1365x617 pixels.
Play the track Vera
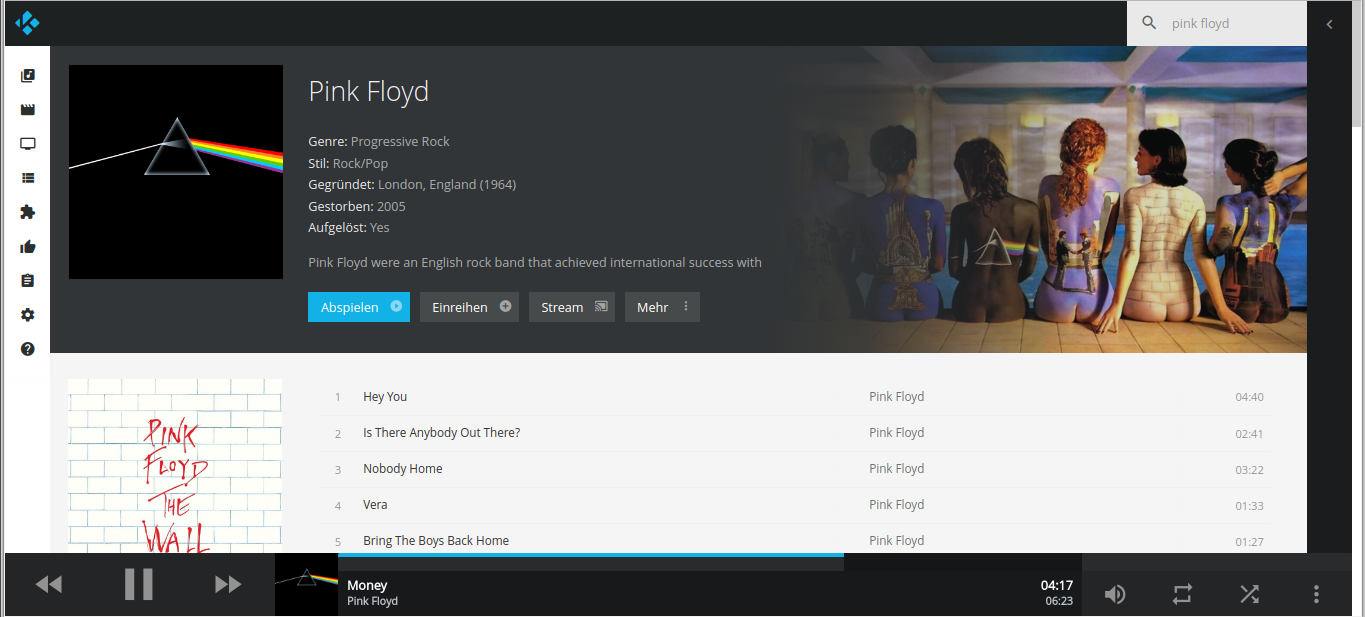375,505
